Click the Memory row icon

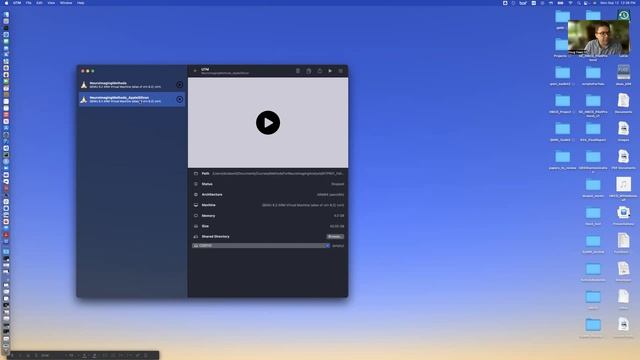(x=196, y=216)
